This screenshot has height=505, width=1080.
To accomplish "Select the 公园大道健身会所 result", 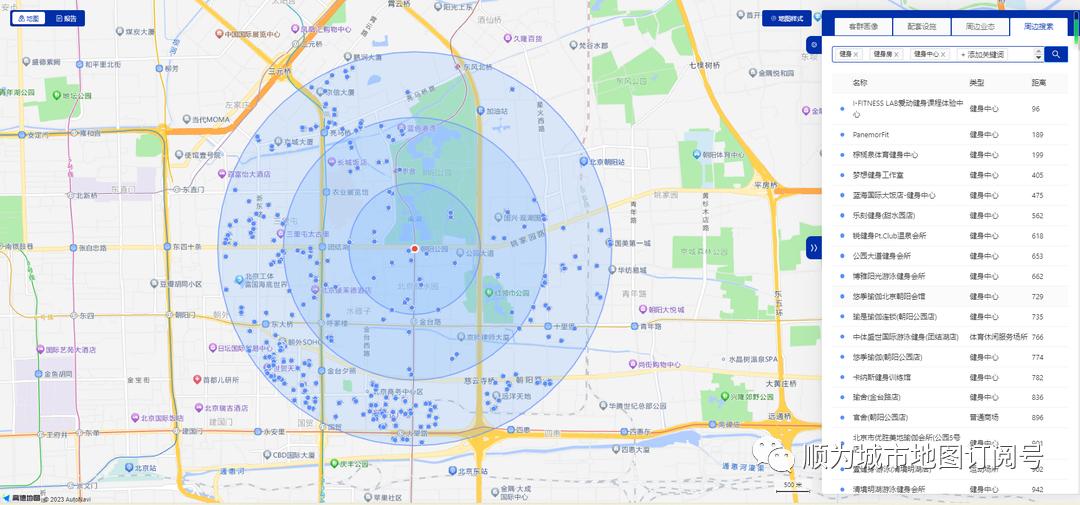I will pos(951,256).
